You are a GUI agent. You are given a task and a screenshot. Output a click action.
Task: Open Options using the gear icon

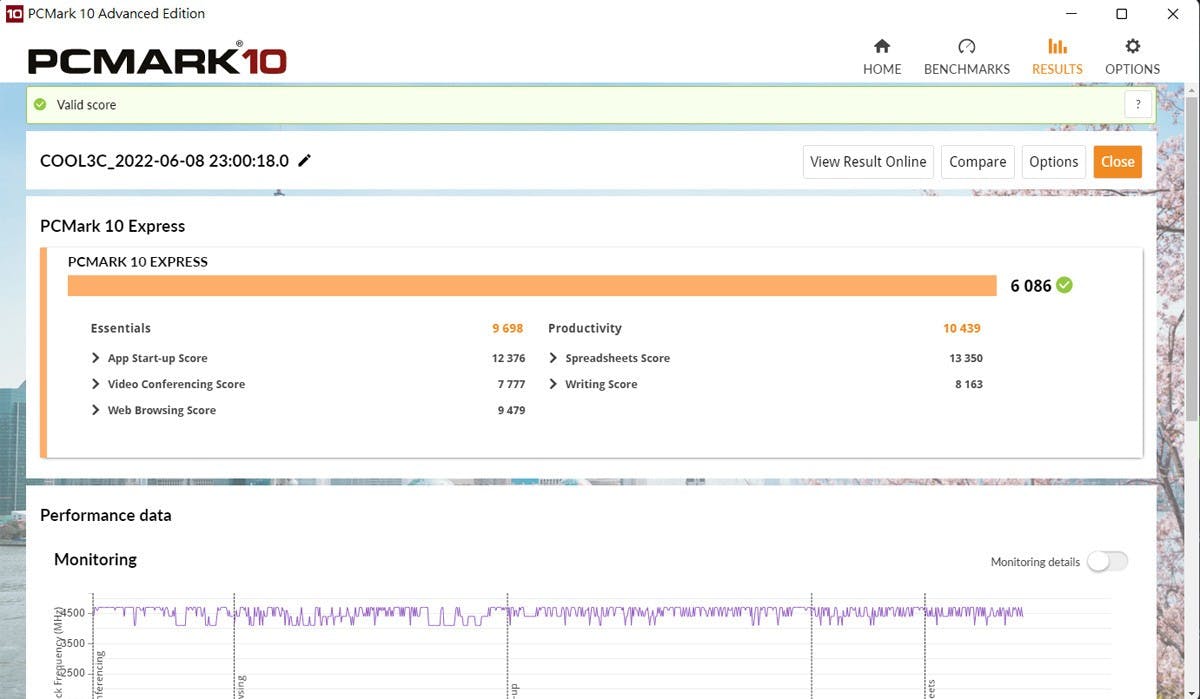1132,46
